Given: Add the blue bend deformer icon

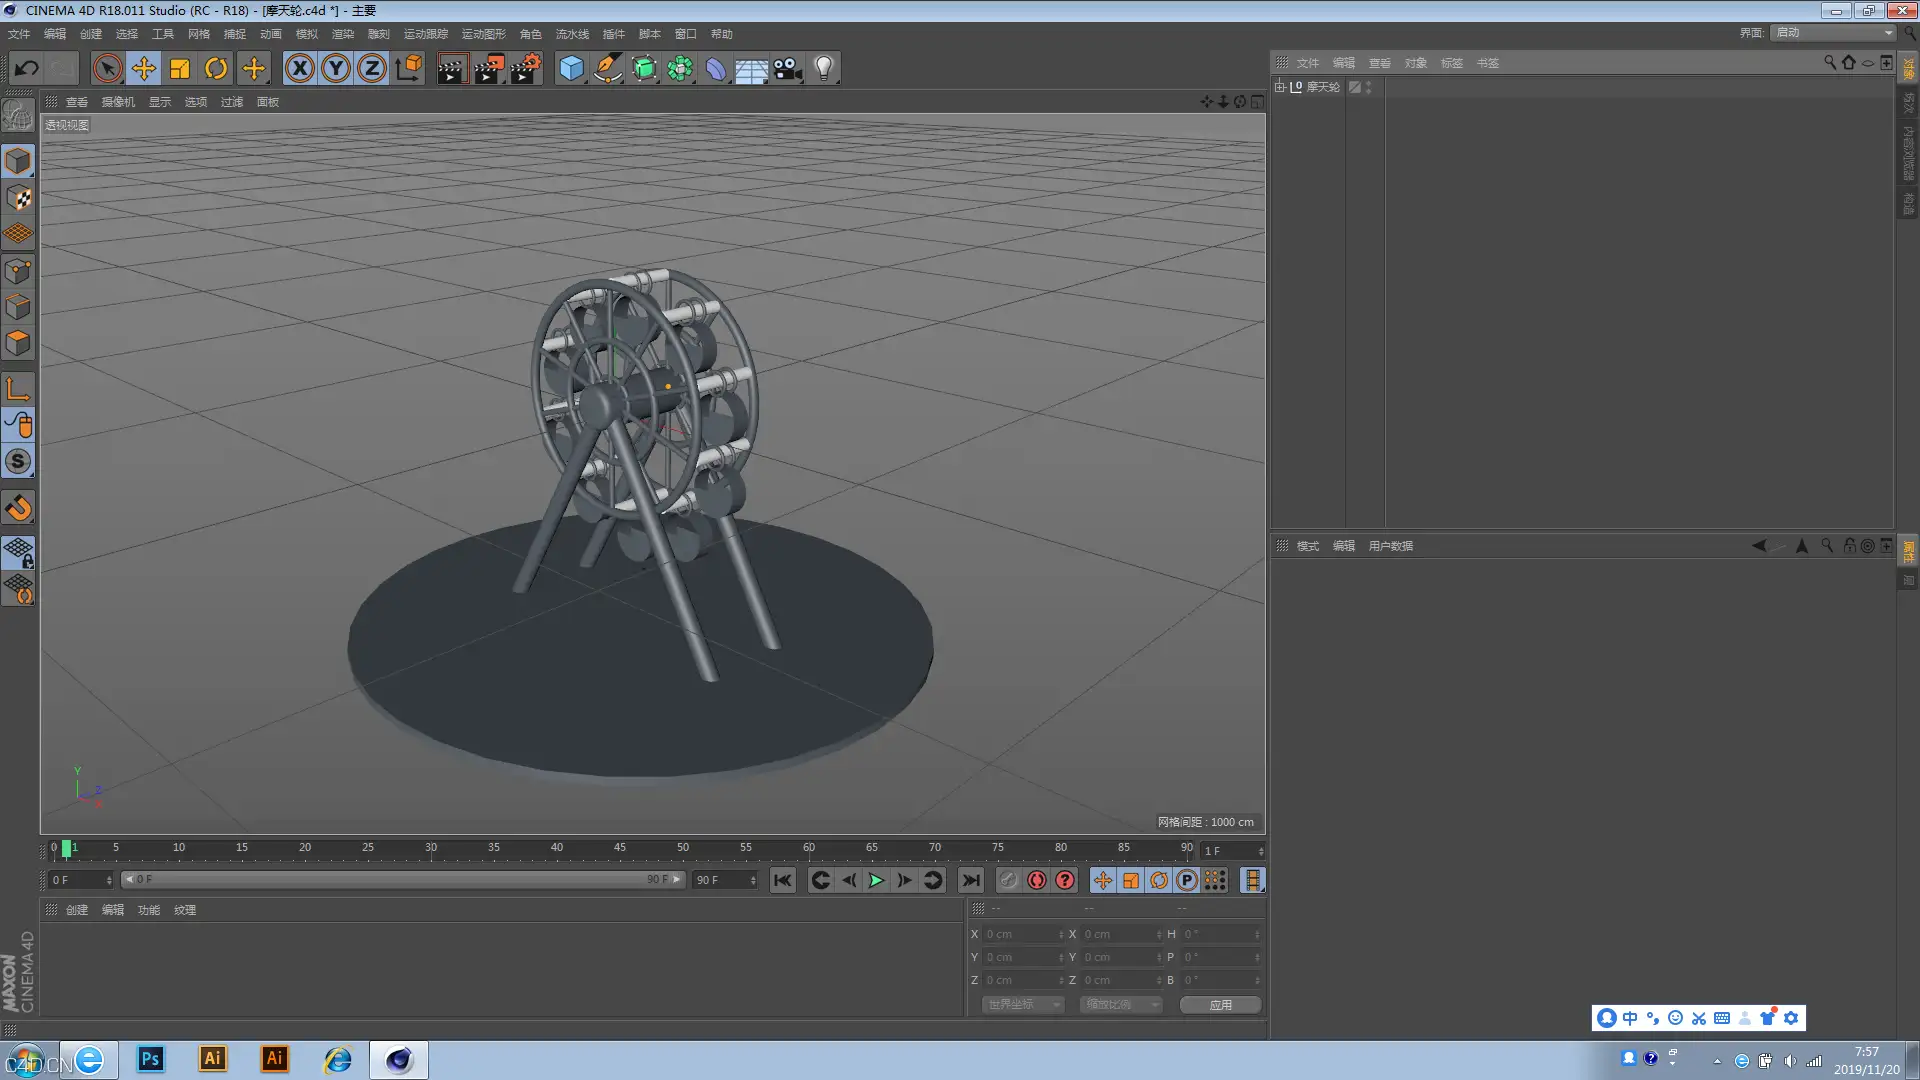Looking at the screenshot, I should [x=716, y=68].
